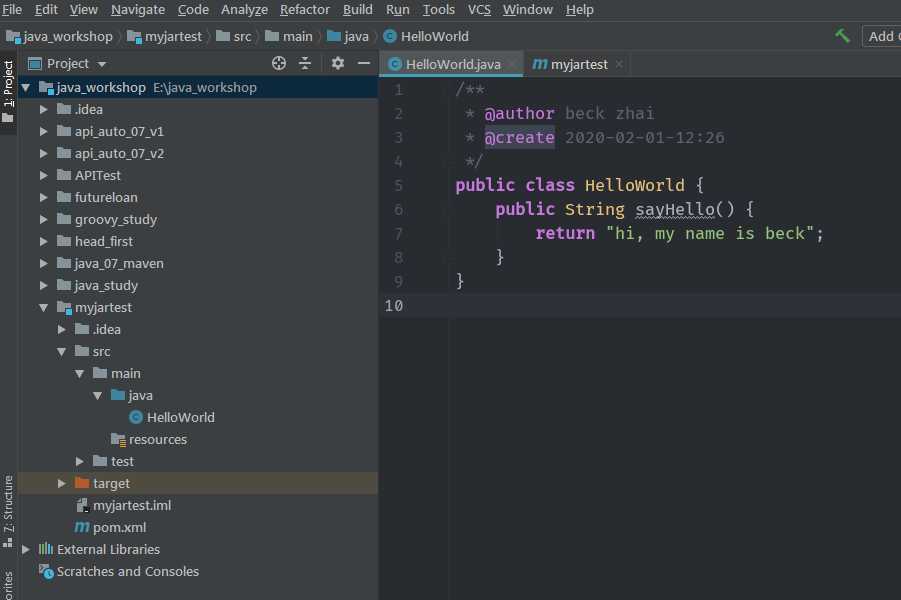Close the HelloWorld.java editor tab

[511, 64]
